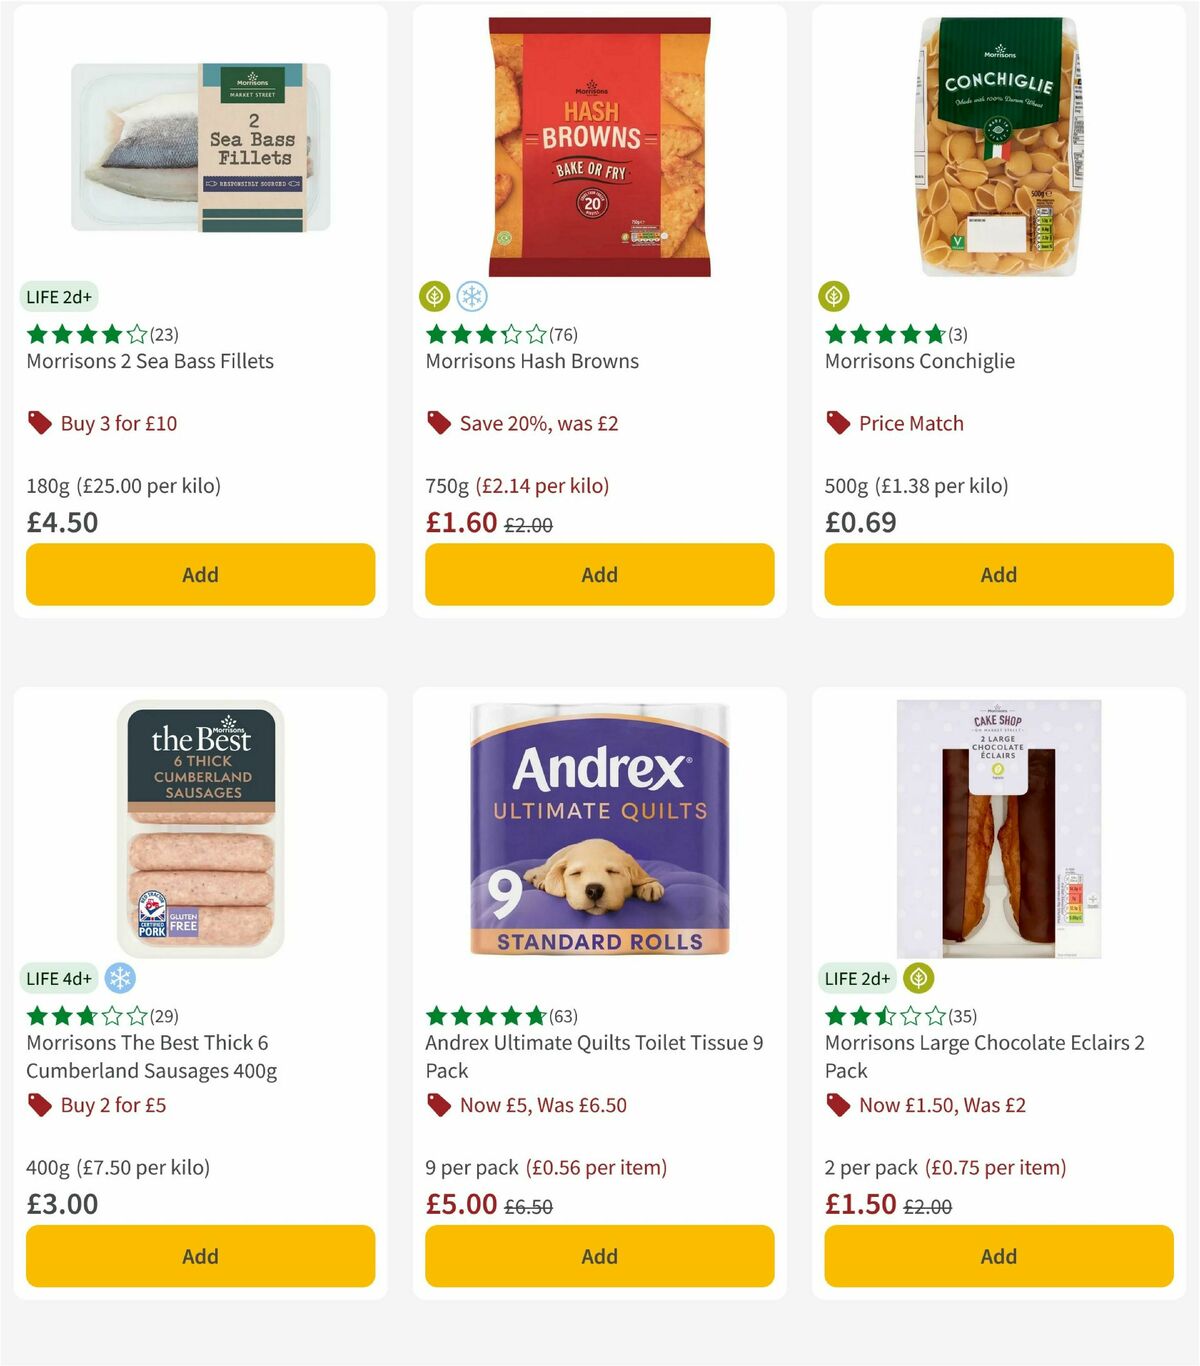Click the tag icon next to Price Match
The image size is (1200, 1366).
(x=837, y=422)
